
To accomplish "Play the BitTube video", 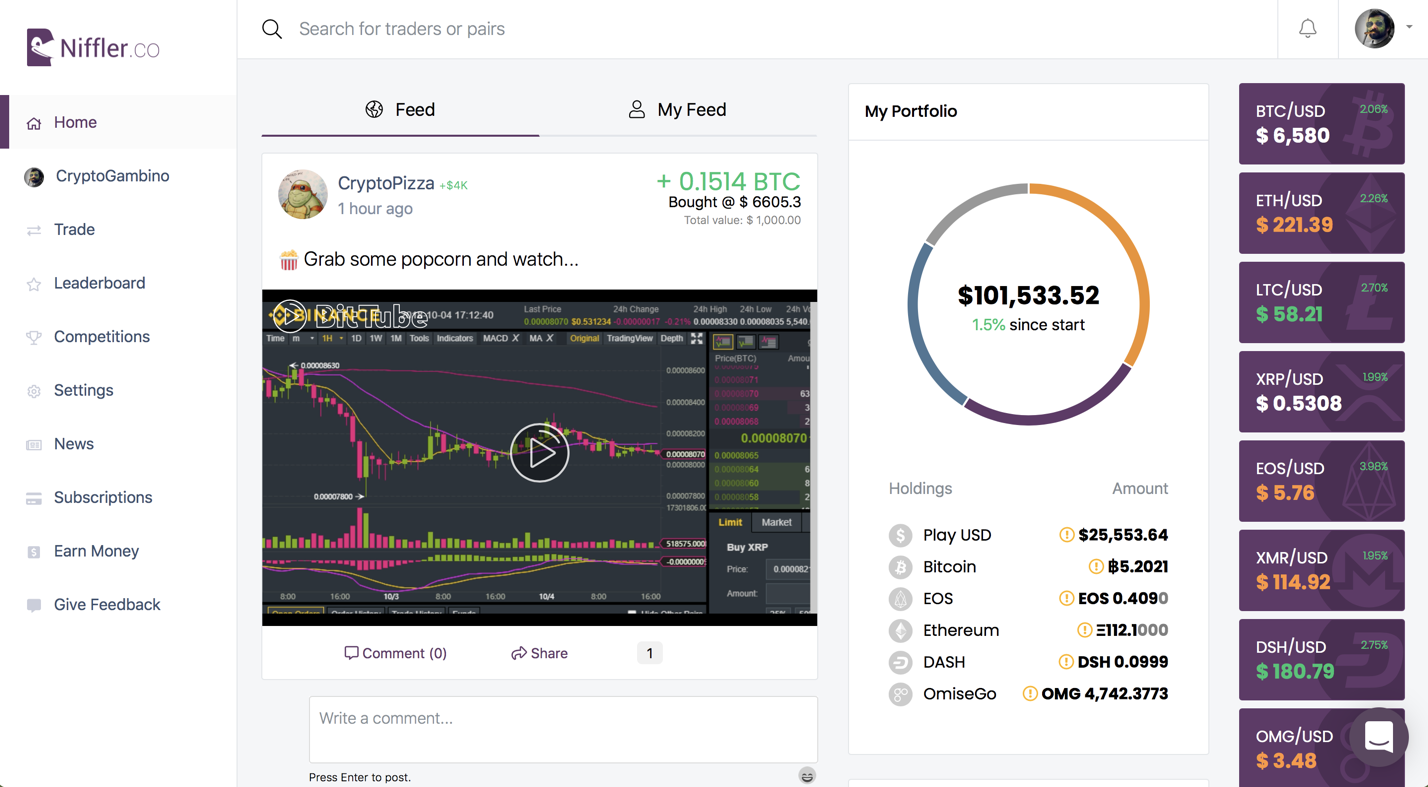I will (540, 453).
